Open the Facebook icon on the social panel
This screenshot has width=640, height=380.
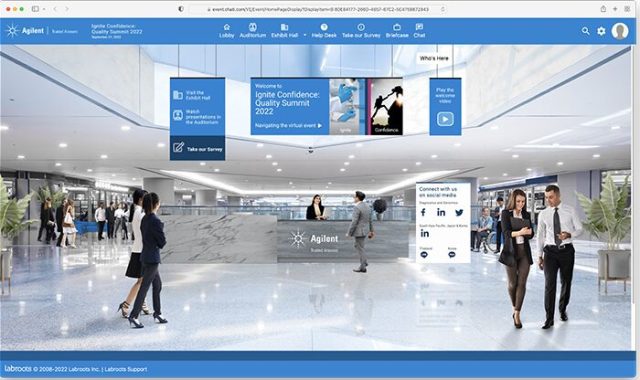(423, 212)
